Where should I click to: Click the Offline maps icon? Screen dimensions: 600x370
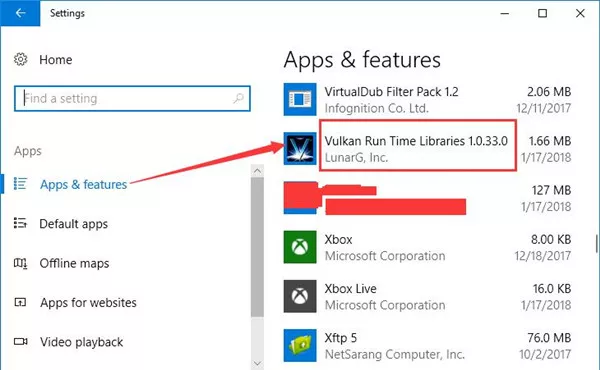click(x=20, y=263)
